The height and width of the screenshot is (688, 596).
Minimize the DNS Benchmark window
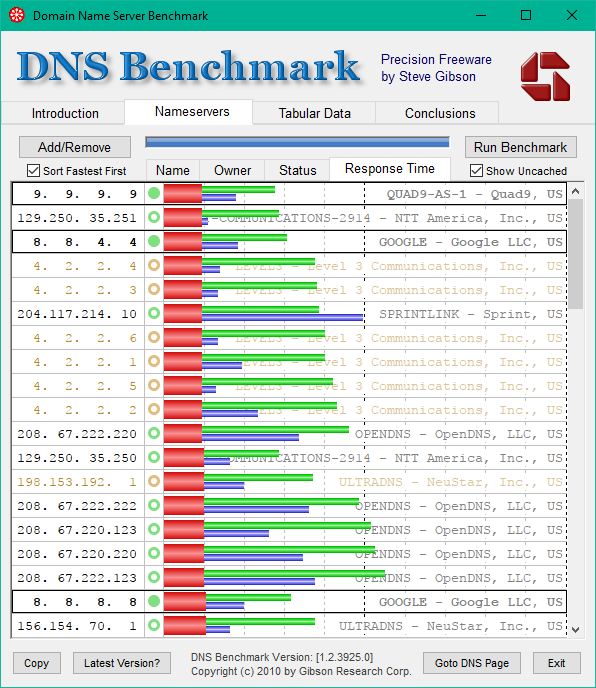481,15
